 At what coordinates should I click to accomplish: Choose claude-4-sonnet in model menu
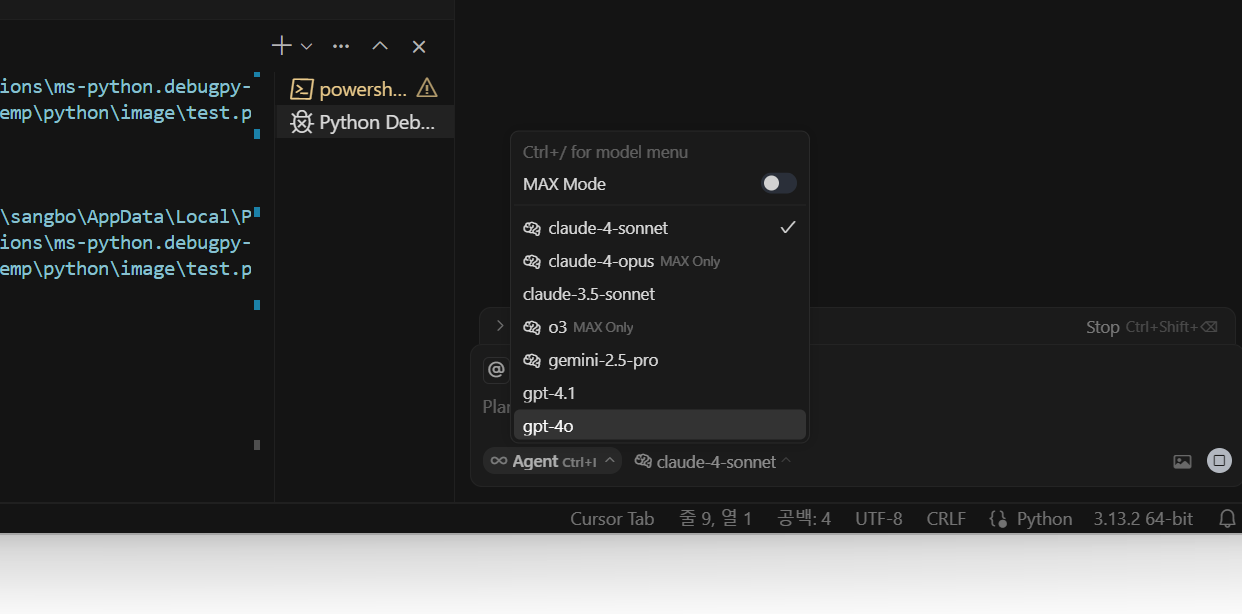coord(660,228)
